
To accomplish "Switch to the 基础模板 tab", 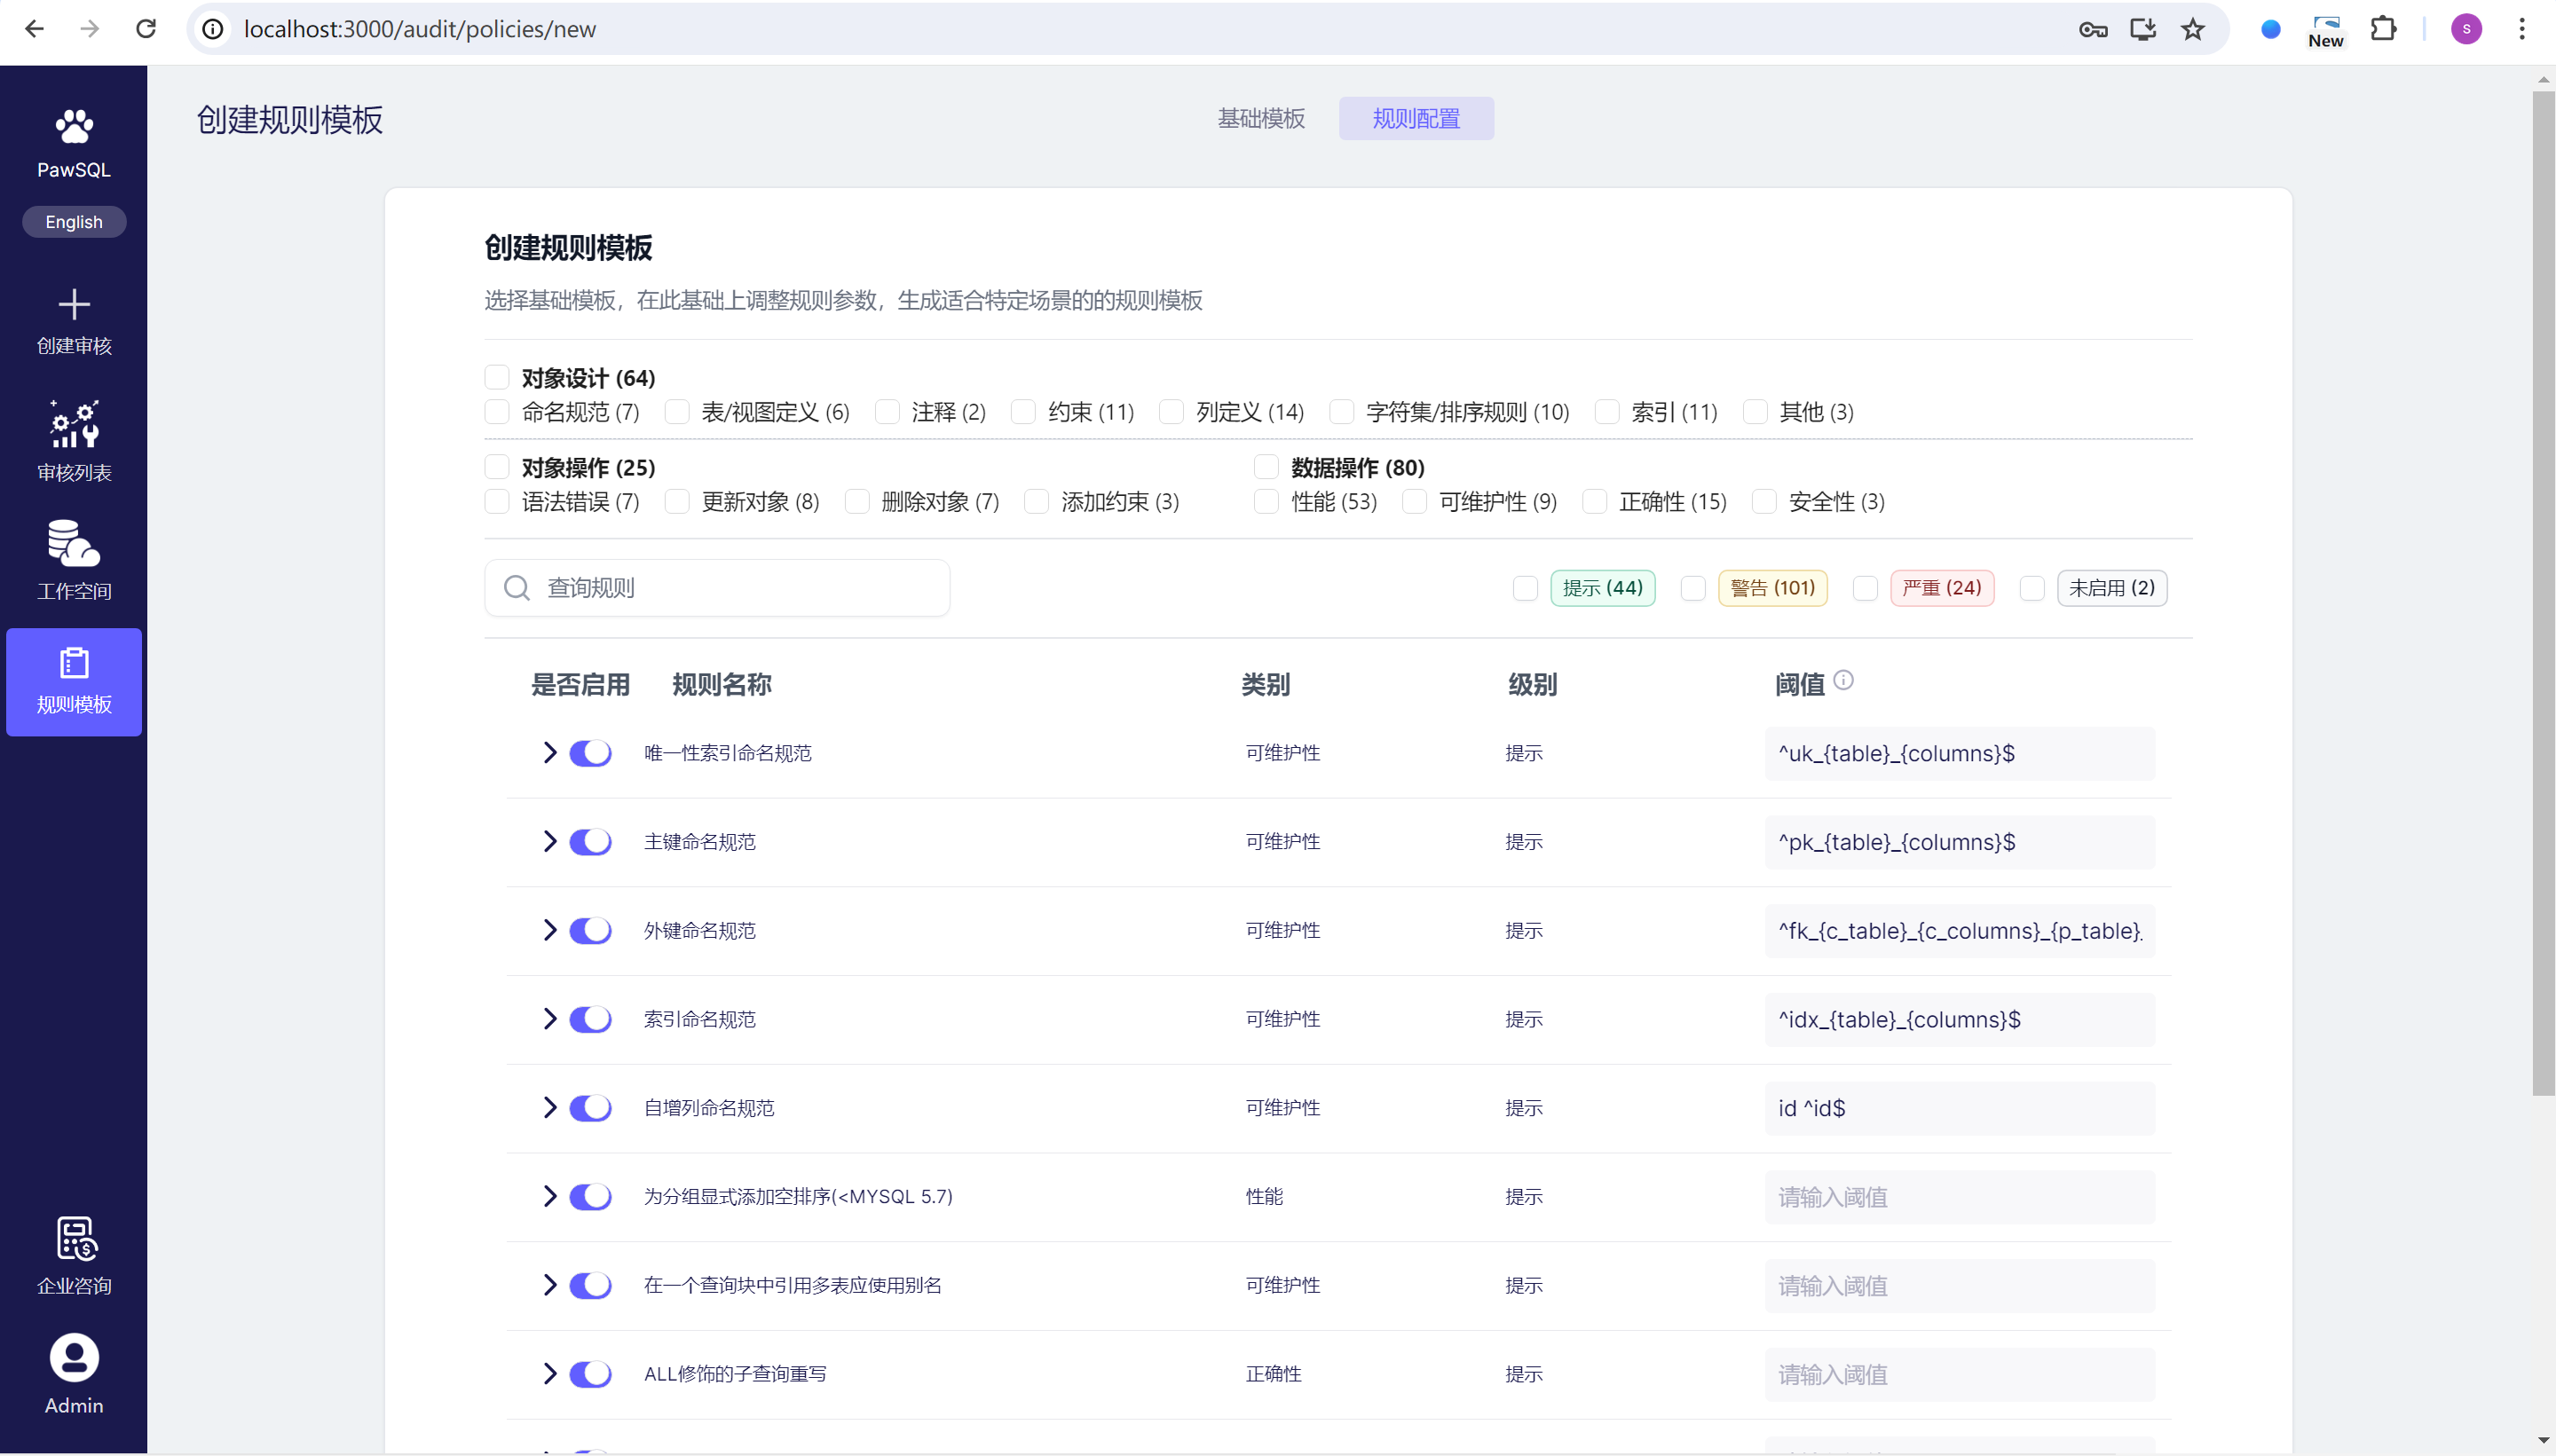I will tap(1260, 118).
